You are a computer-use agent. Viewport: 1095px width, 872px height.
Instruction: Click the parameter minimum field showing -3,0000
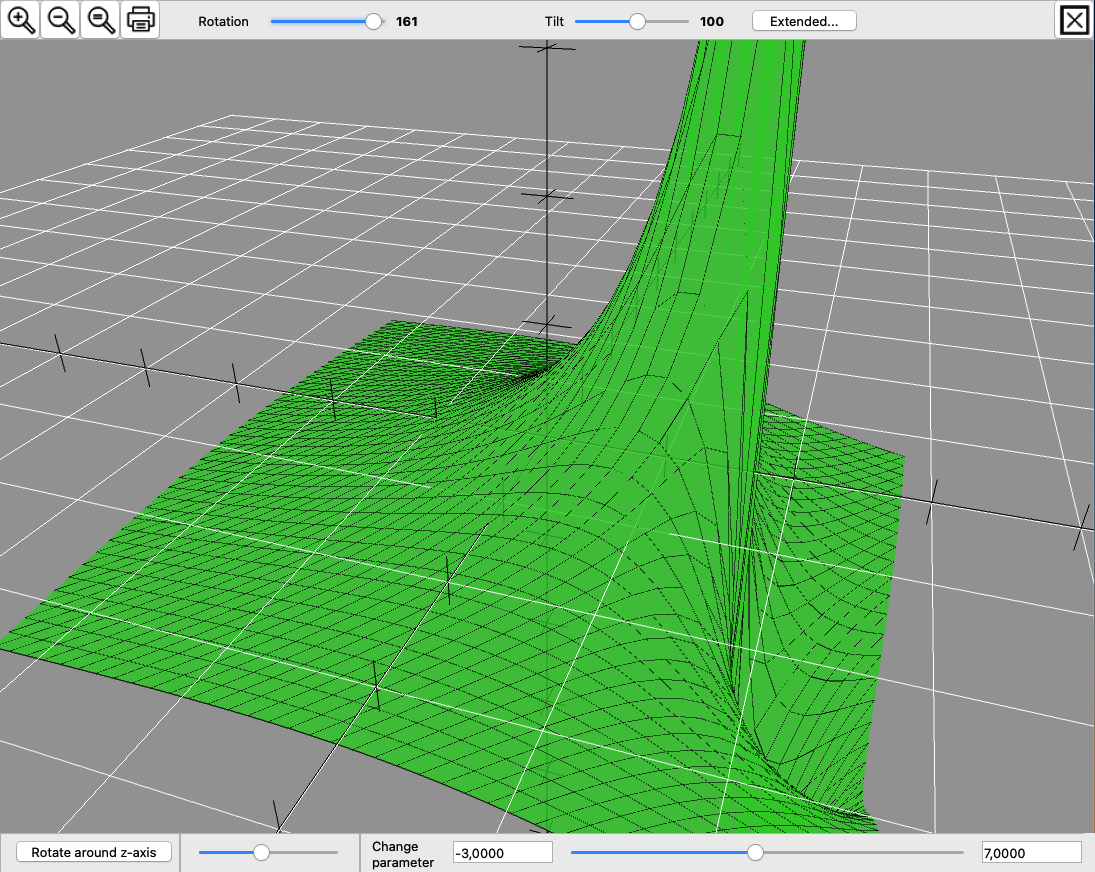(502, 852)
